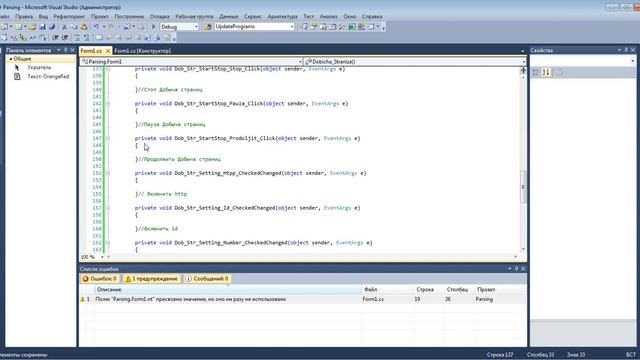This screenshot has height=360, width=640.
Task: Click the Copy toolbar icon
Action: click(x=74, y=27)
